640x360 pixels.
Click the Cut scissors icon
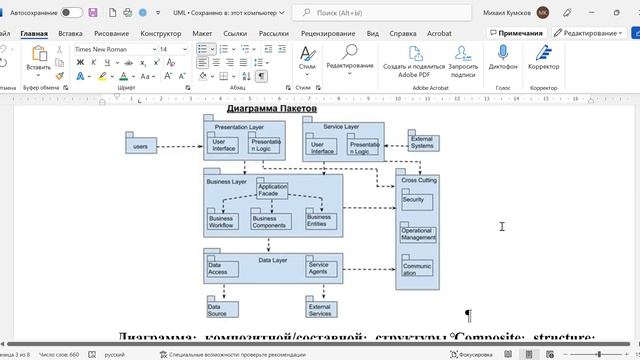click(x=60, y=50)
